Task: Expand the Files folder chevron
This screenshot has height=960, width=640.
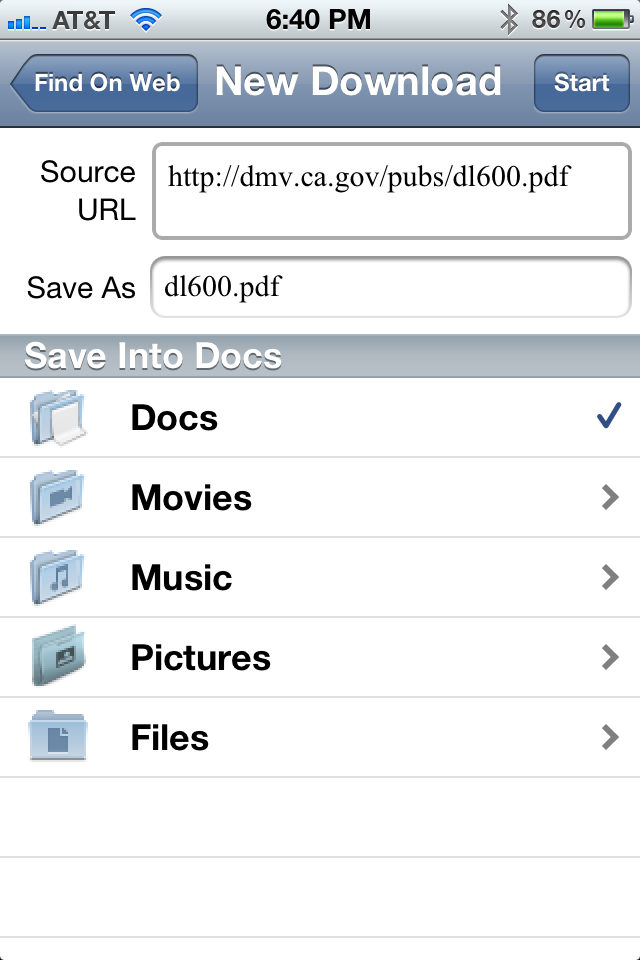Action: (x=610, y=738)
